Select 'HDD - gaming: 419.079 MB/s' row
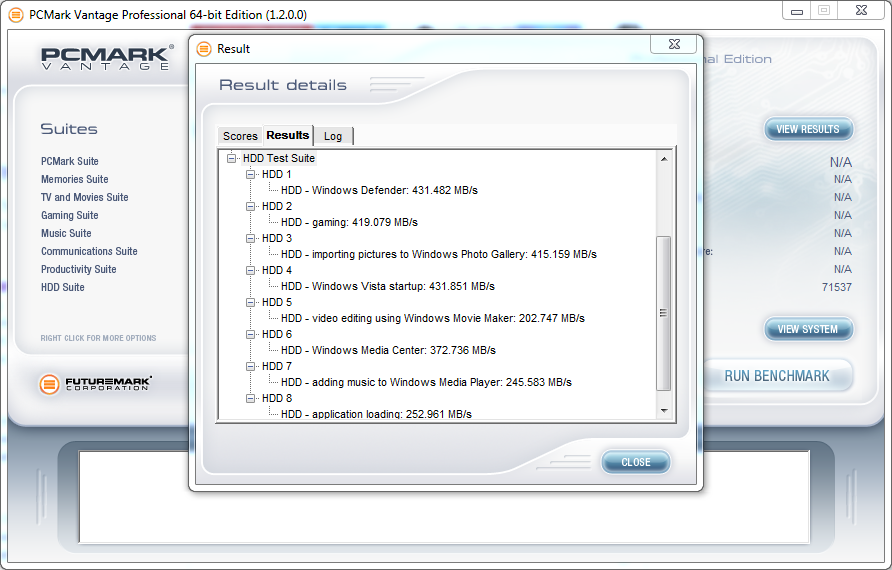This screenshot has height=570, width=892. (349, 222)
